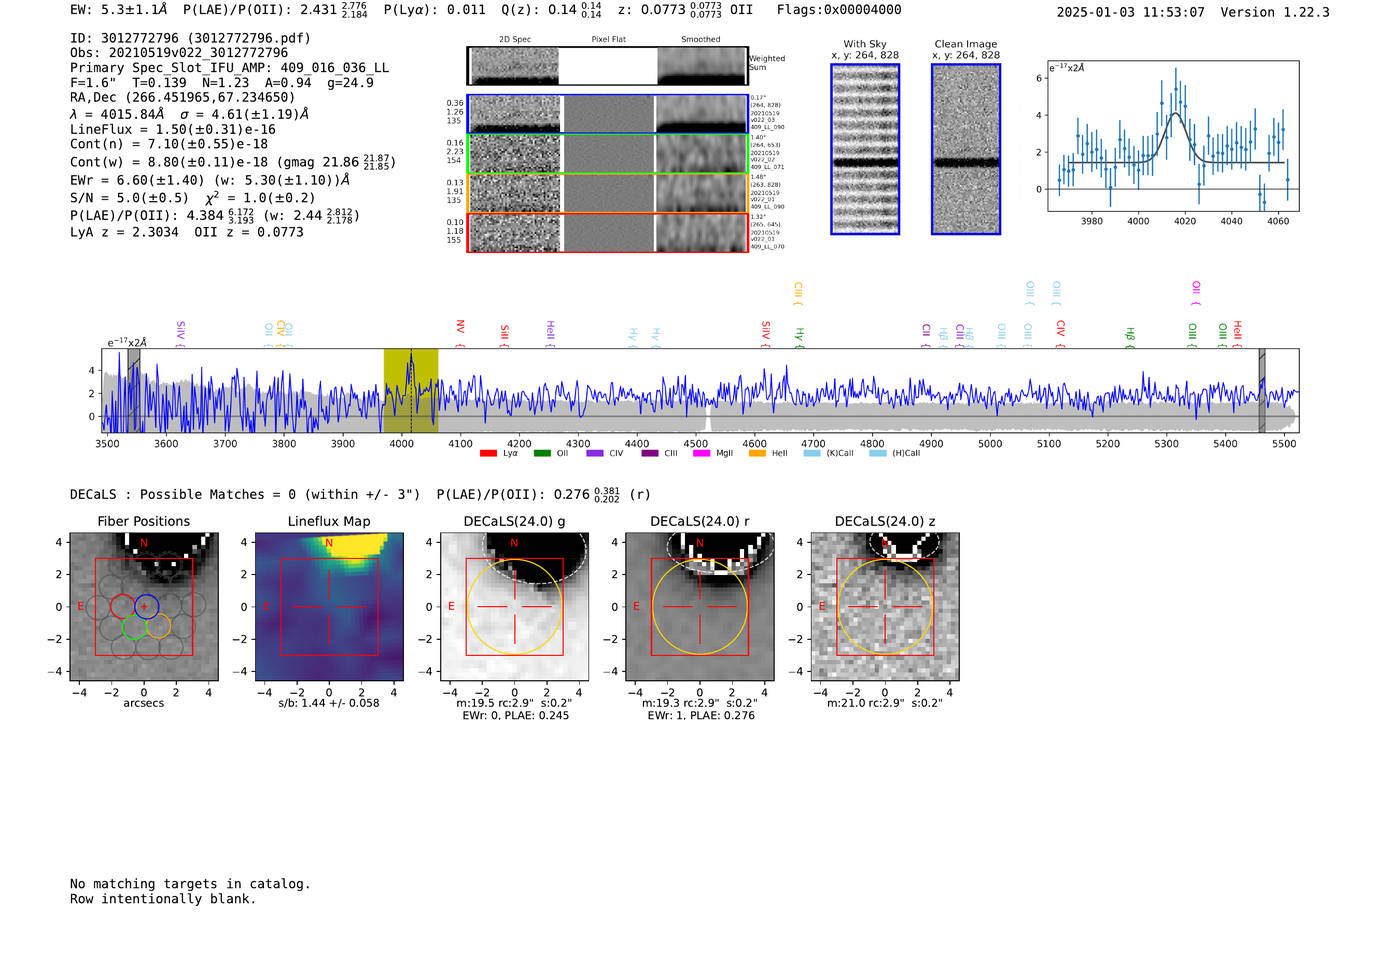Viewport: 1400px width, 953px height.
Task: Click the blue fiber circle in Fiber Positions
Action: pyautogui.click(x=146, y=606)
